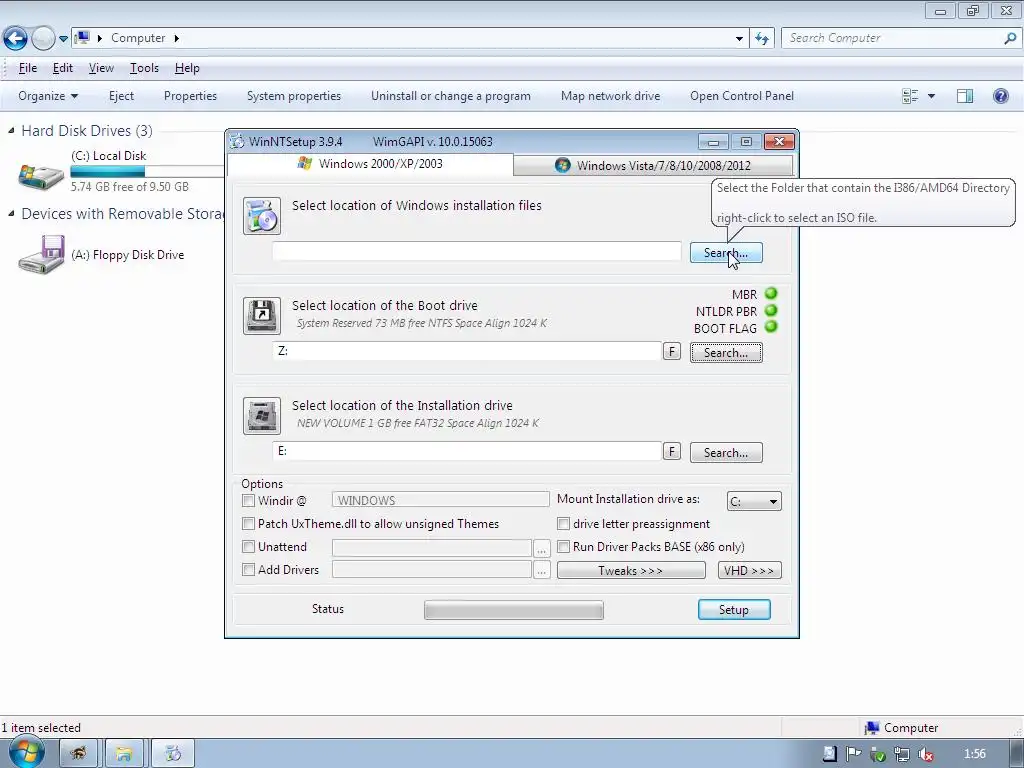This screenshot has width=1024, height=768.
Task: Click Uninstall or change a program
Action: (x=451, y=96)
